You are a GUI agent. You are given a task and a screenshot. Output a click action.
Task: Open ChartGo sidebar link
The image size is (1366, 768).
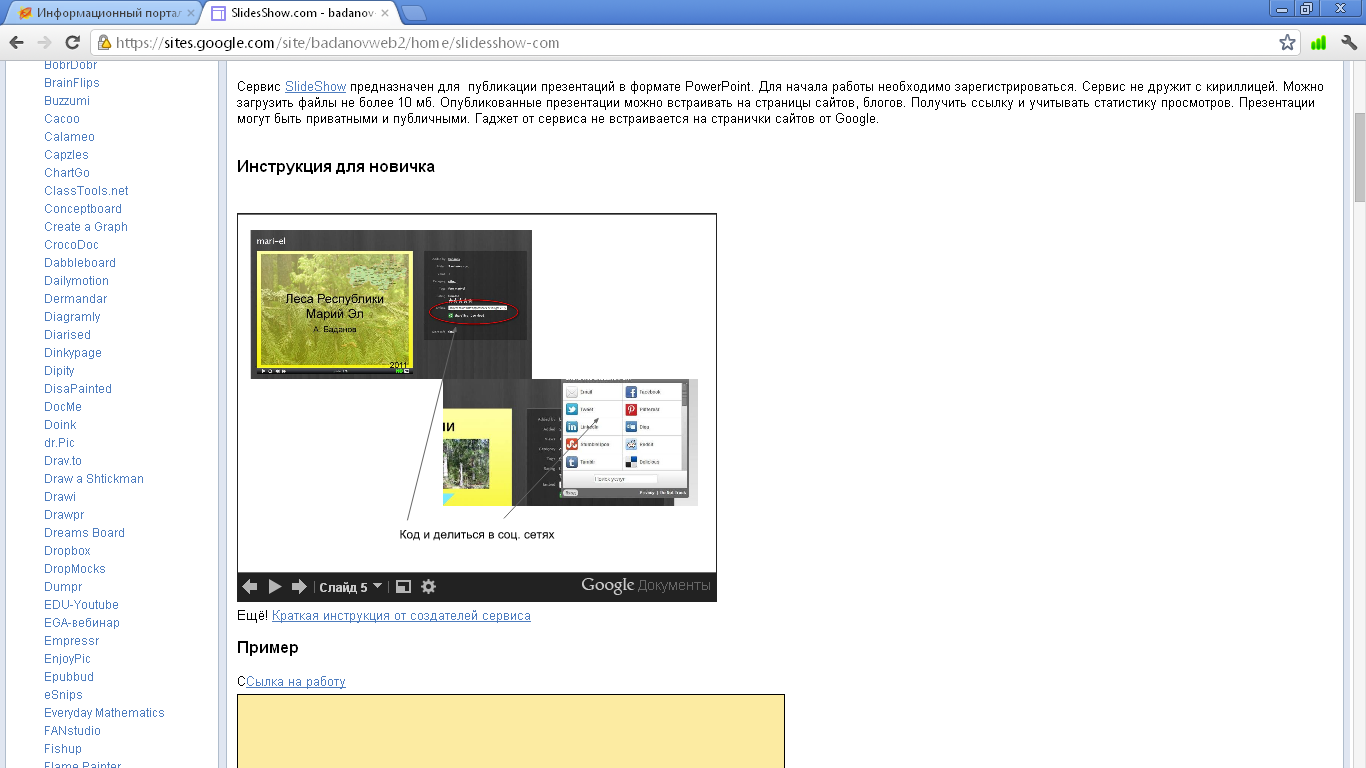click(x=67, y=173)
